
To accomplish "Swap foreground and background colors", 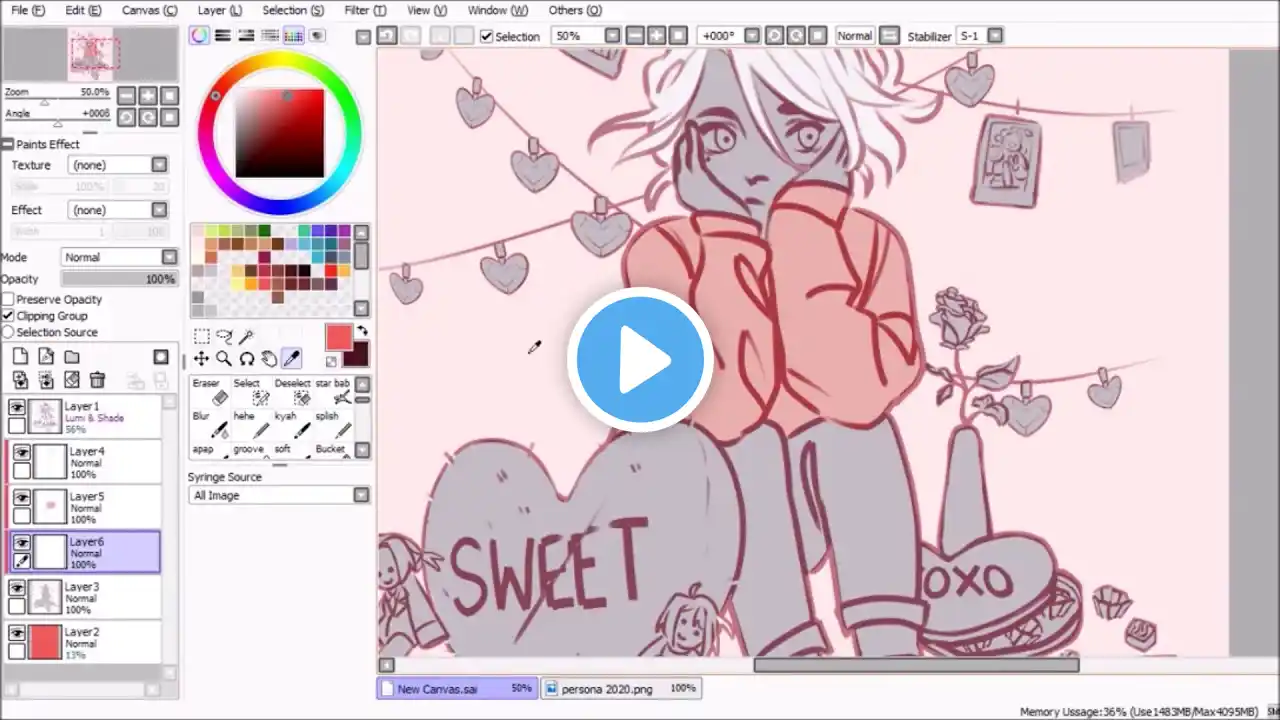I will pos(362,331).
